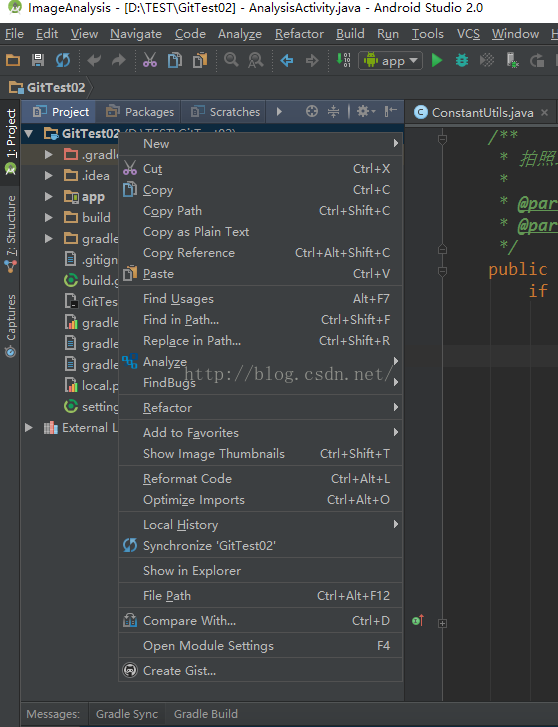The width and height of the screenshot is (558, 727).
Task: Collapse the GitTest02 root tree node
Action: 29,134
